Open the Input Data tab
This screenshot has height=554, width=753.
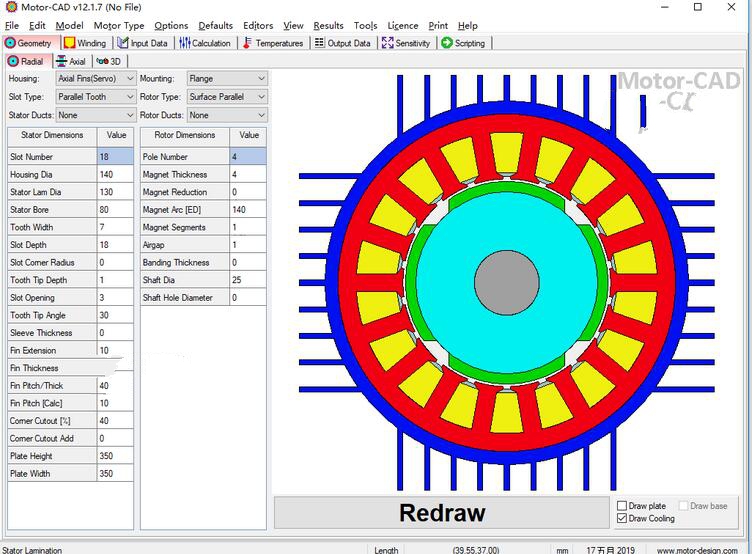tap(143, 43)
